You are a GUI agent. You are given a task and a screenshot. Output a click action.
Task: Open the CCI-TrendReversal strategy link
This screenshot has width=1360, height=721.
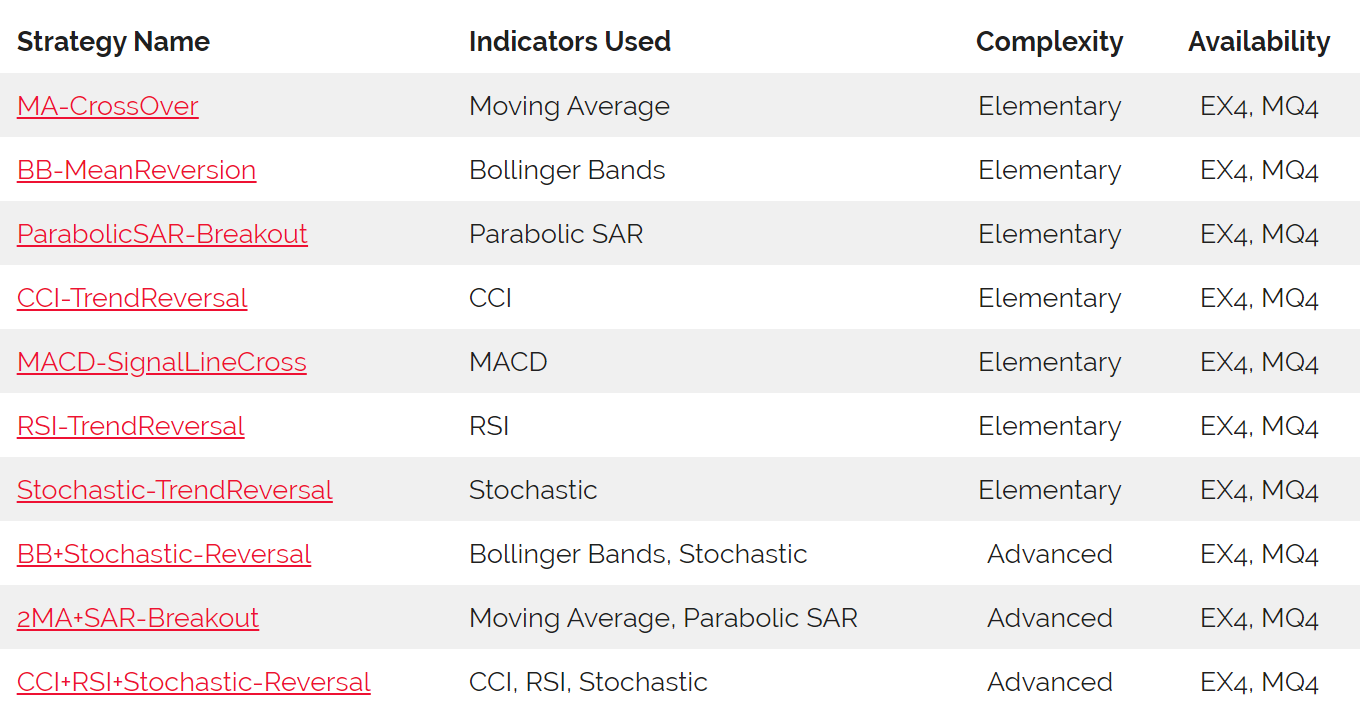132,298
